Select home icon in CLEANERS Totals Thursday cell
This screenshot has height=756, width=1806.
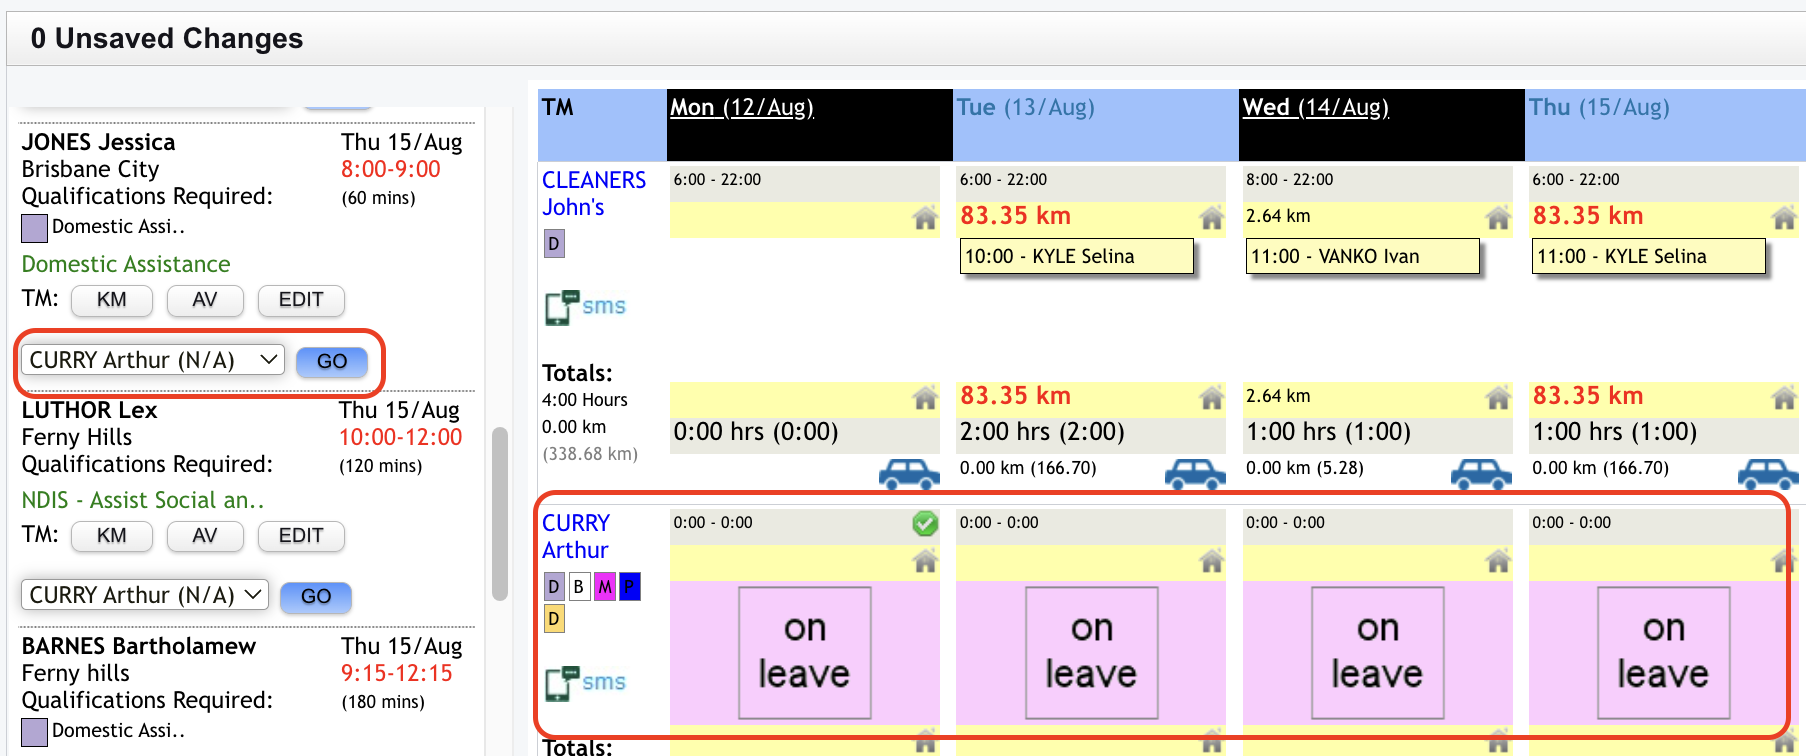pos(1784,398)
